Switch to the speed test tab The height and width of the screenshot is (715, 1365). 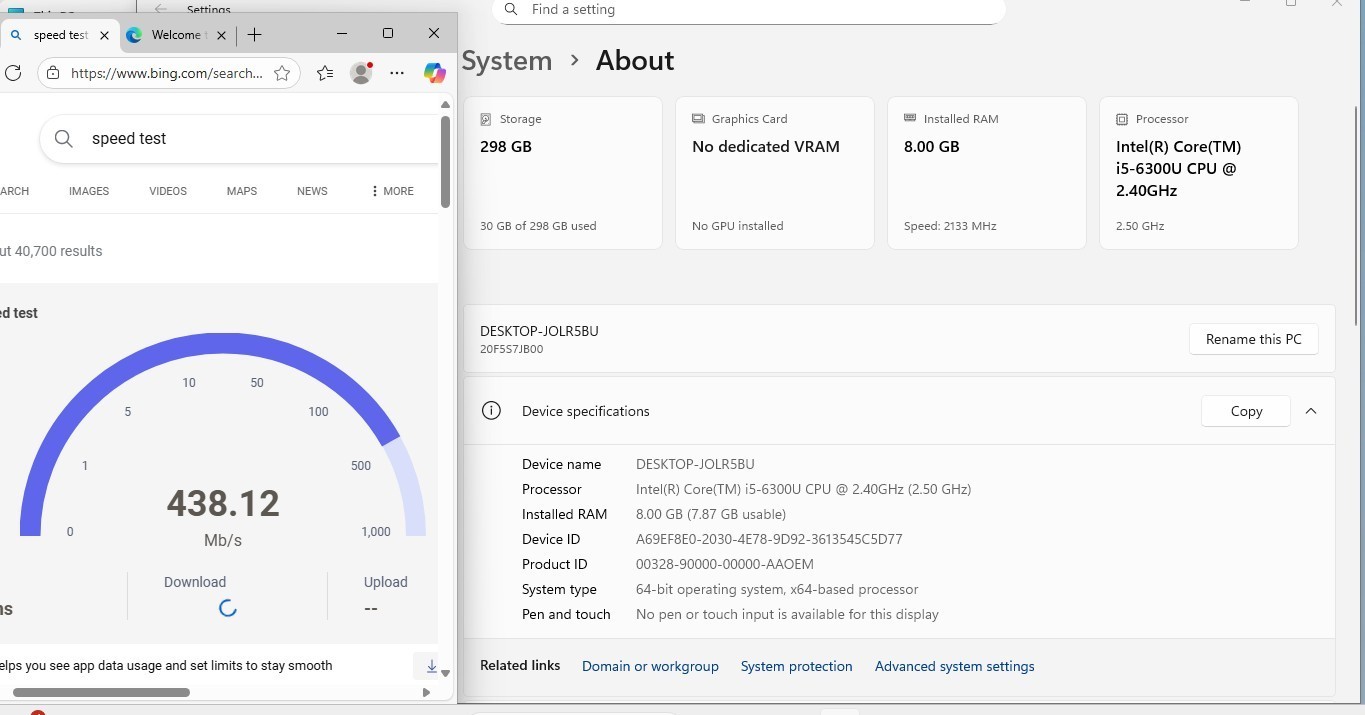[x=60, y=35]
